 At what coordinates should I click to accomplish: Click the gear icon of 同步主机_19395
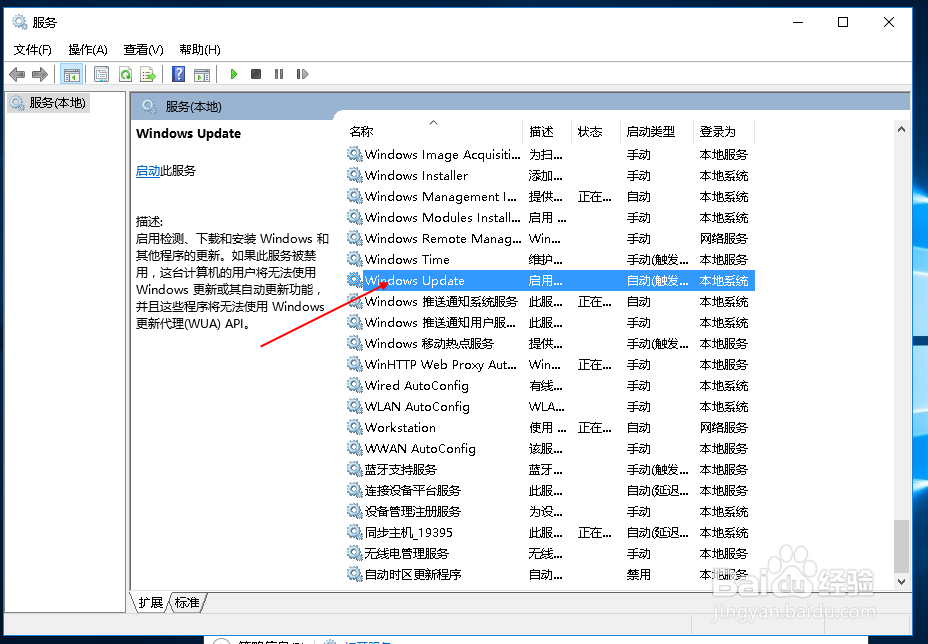coord(355,532)
